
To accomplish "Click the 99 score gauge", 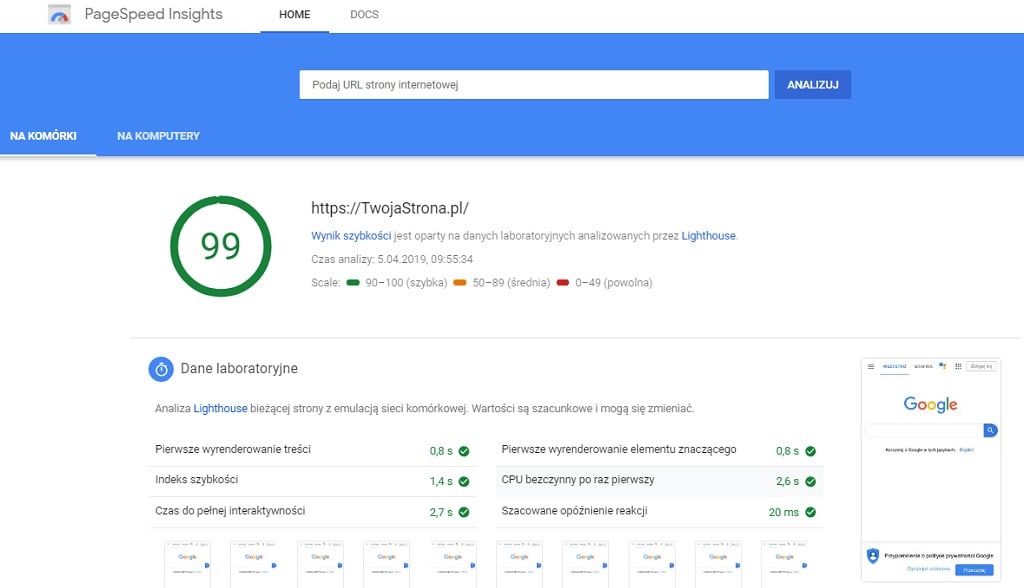I will point(221,246).
